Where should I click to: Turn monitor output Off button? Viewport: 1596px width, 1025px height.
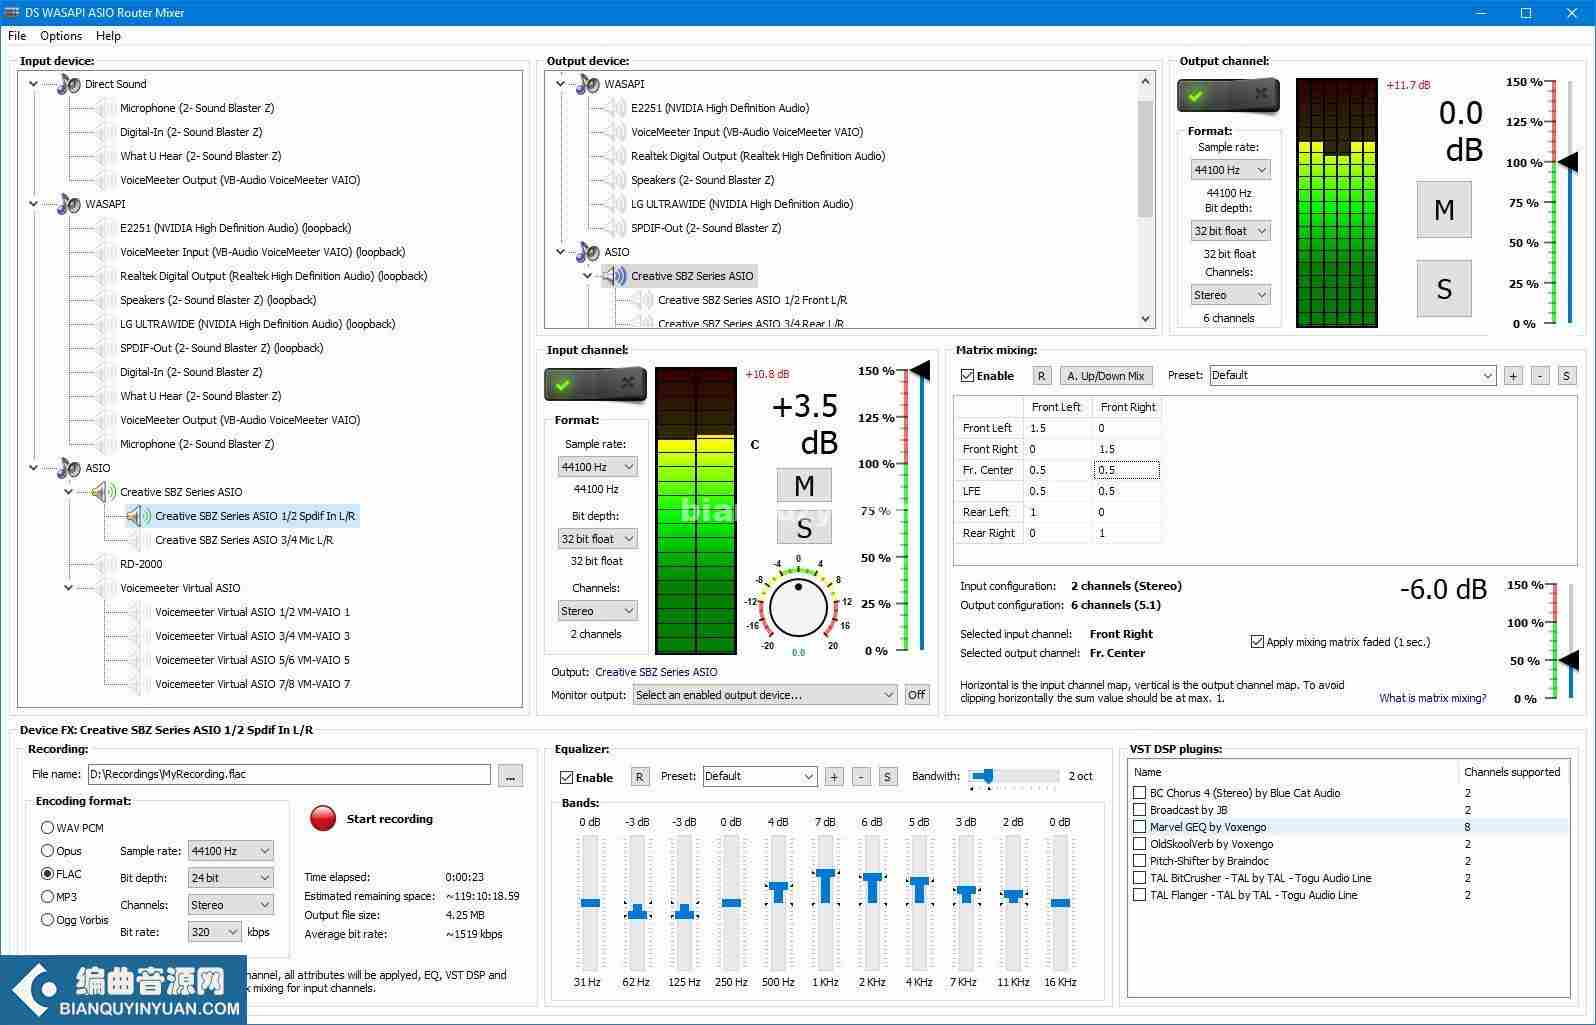point(916,695)
